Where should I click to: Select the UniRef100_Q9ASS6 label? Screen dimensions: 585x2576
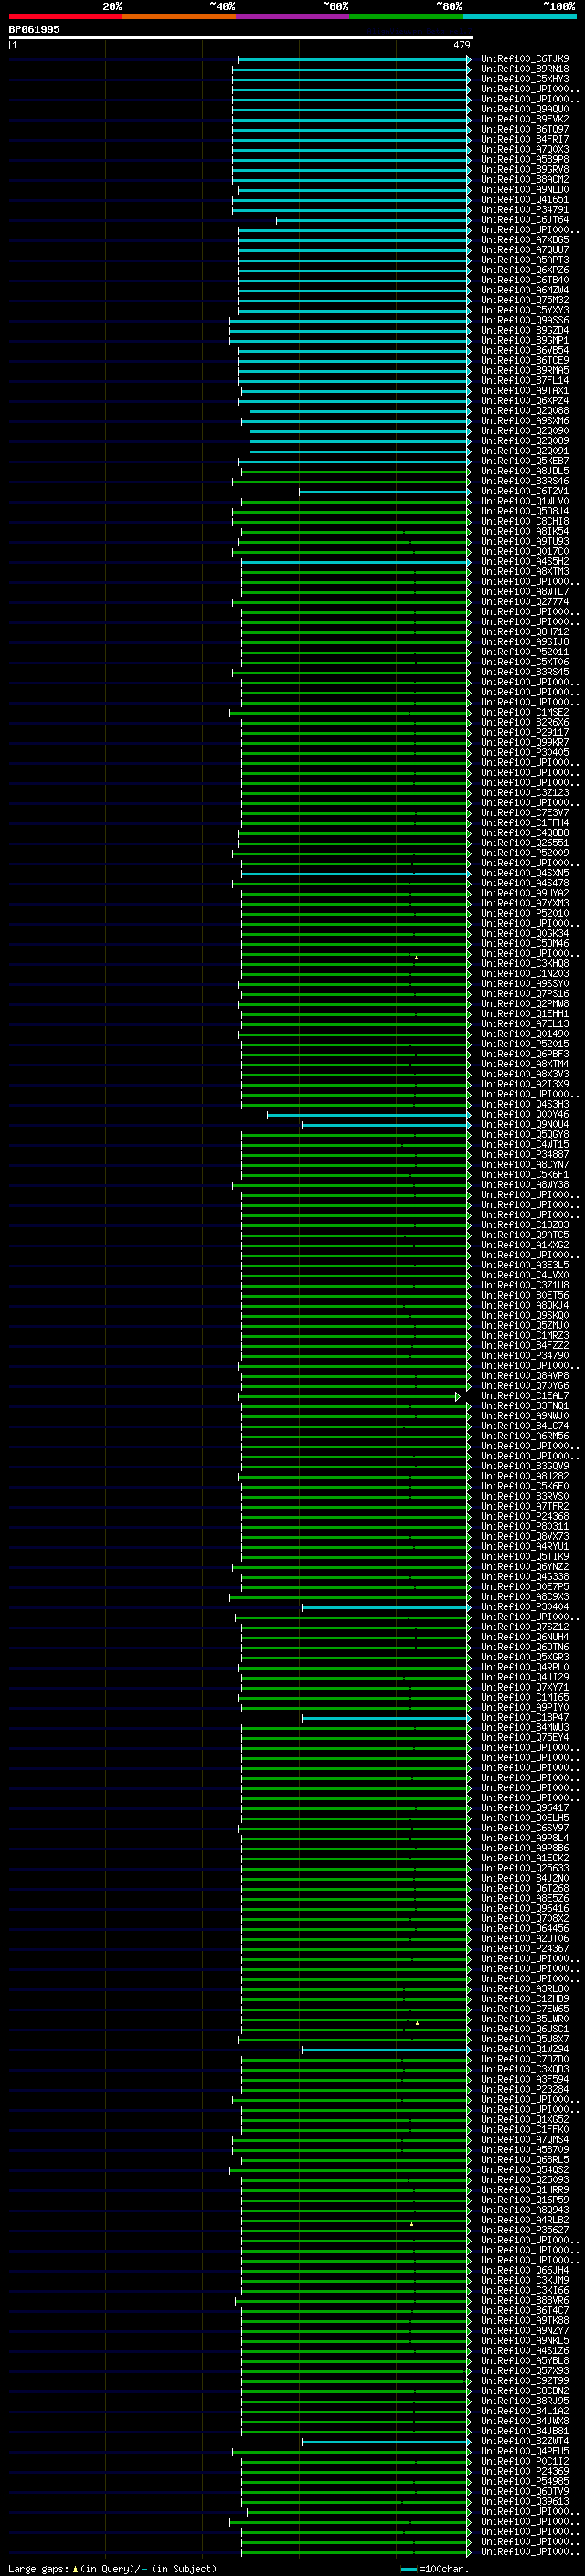pos(525,320)
